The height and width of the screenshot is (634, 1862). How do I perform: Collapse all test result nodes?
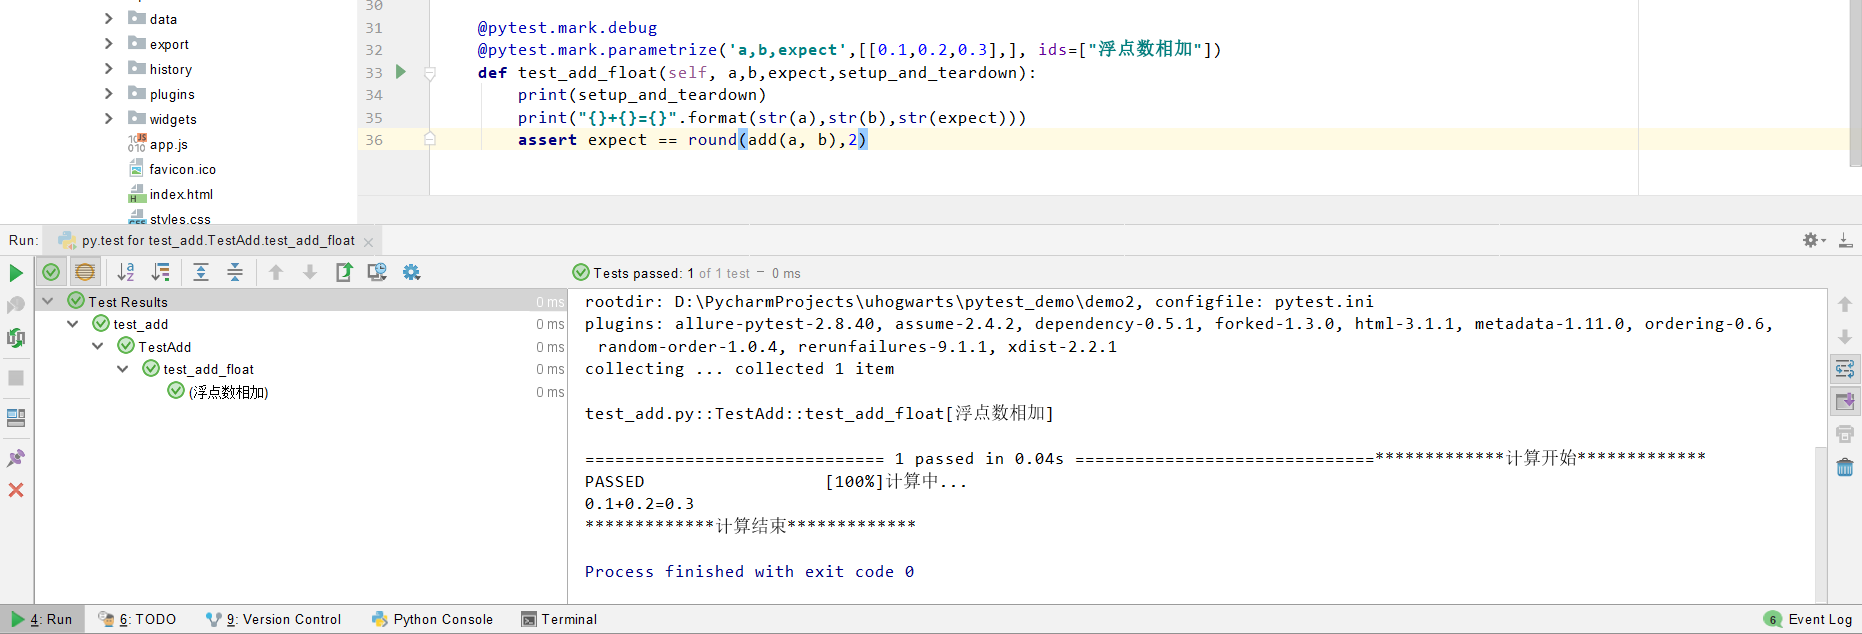(x=235, y=272)
